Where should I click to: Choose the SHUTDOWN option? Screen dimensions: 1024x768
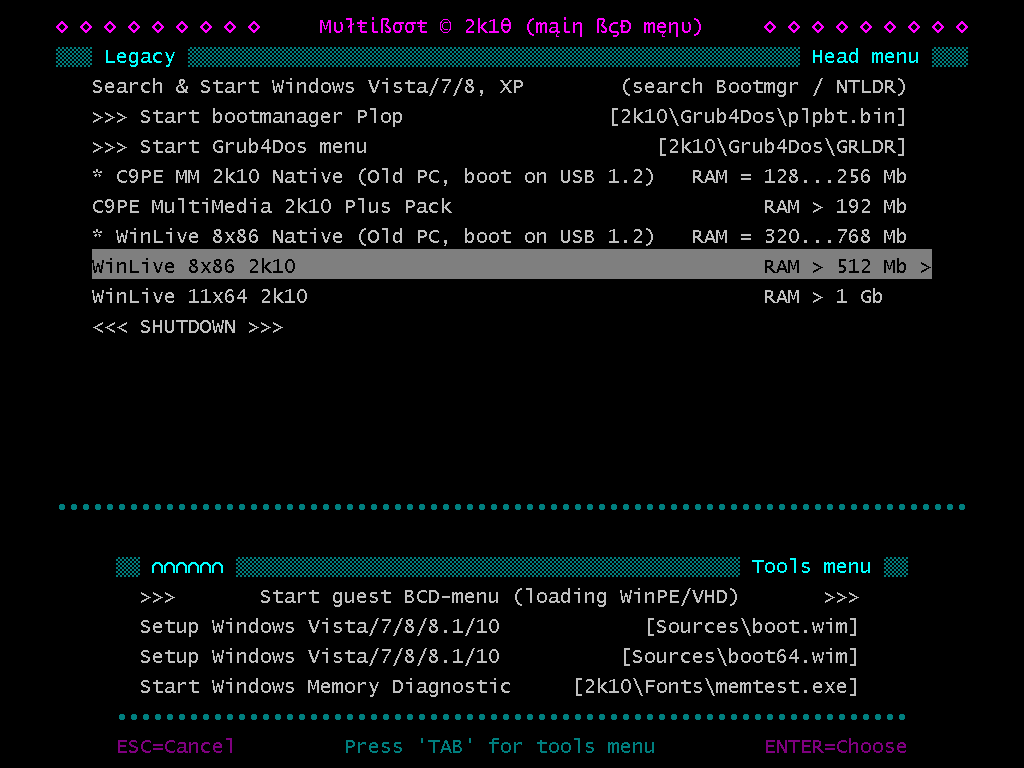pyautogui.click(x=187, y=327)
